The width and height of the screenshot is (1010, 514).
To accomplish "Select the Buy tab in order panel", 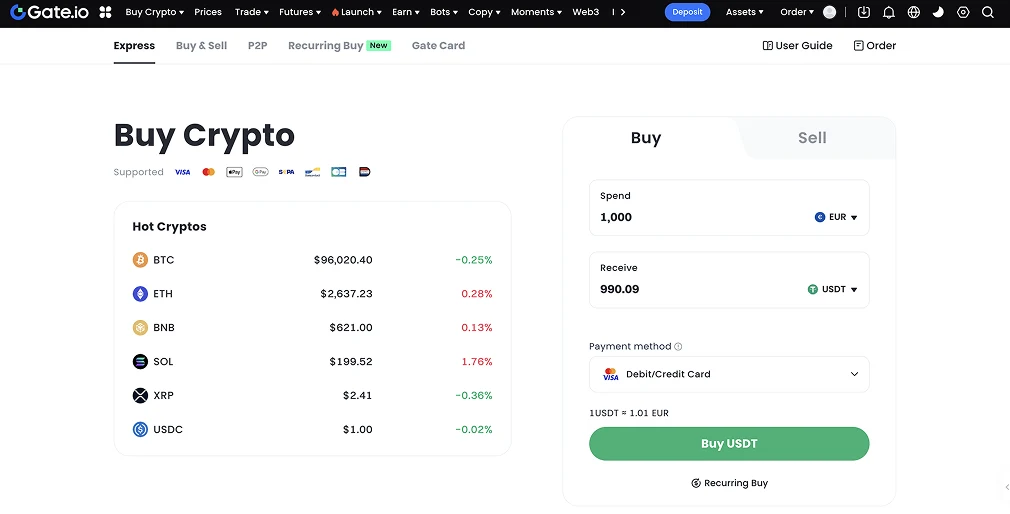I will tap(646, 138).
